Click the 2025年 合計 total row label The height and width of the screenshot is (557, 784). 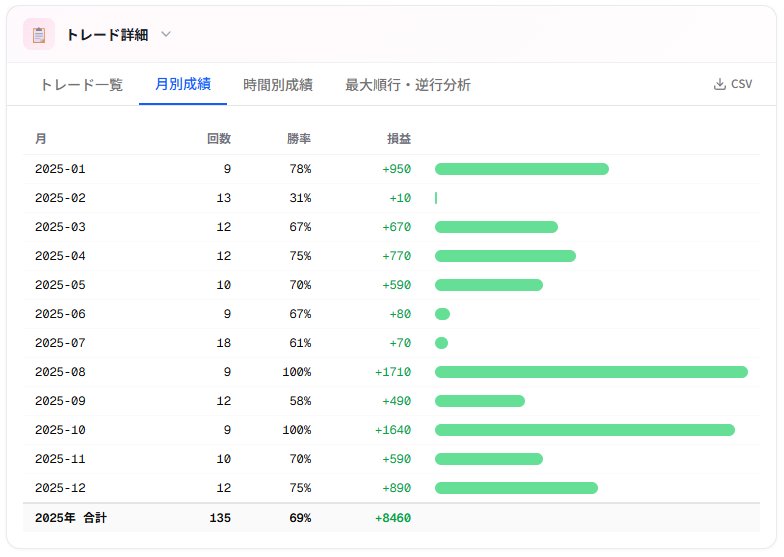click(x=70, y=518)
